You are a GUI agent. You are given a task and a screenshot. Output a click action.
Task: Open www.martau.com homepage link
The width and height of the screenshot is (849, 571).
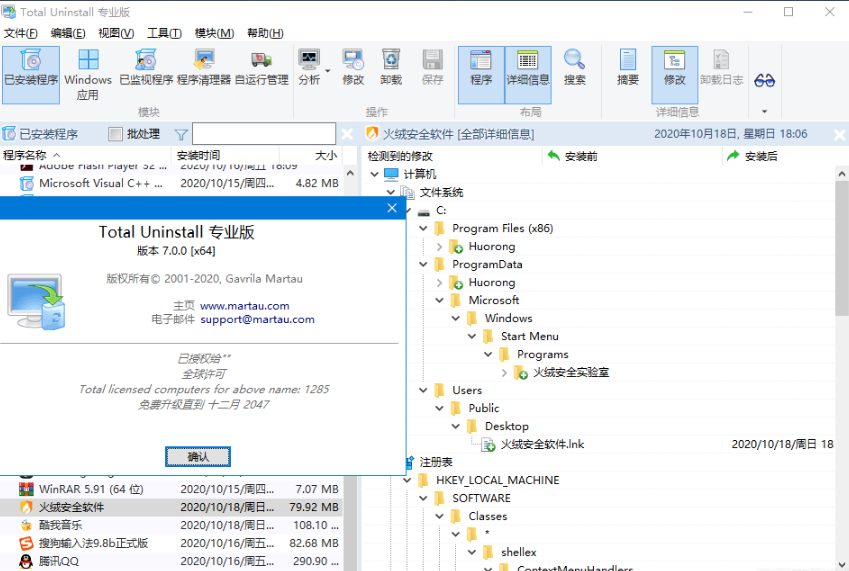[245, 306]
